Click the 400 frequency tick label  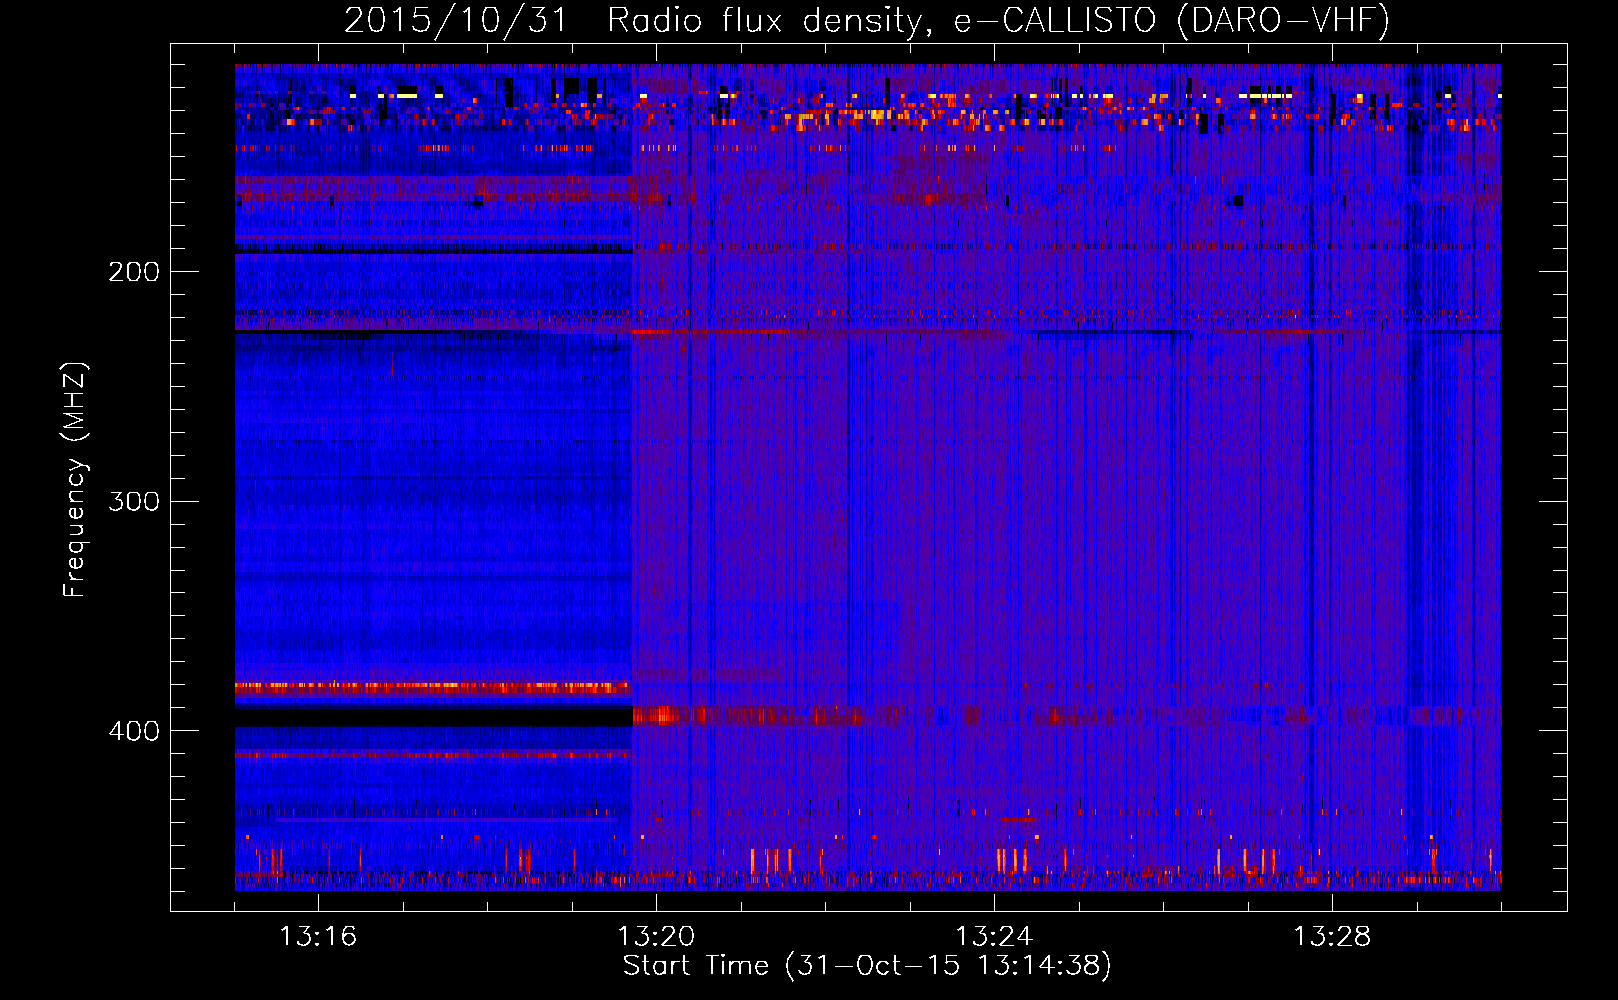(x=134, y=731)
